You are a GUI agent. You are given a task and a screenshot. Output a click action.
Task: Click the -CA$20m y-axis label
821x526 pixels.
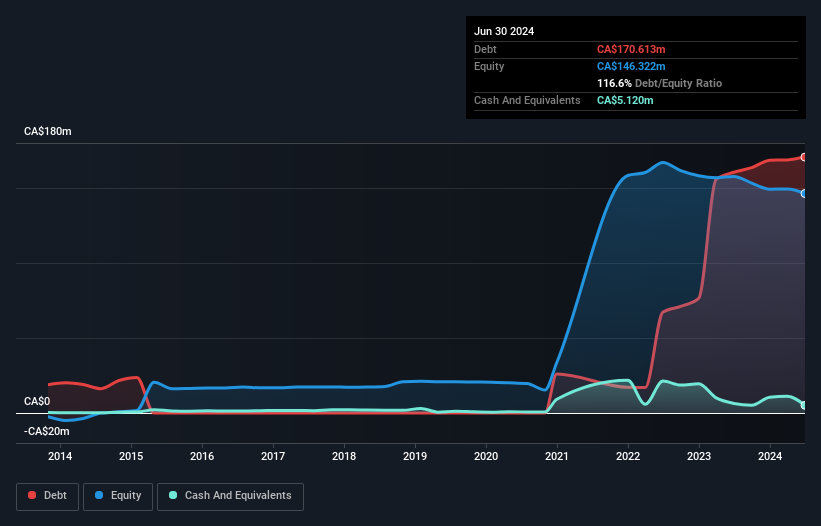47,431
